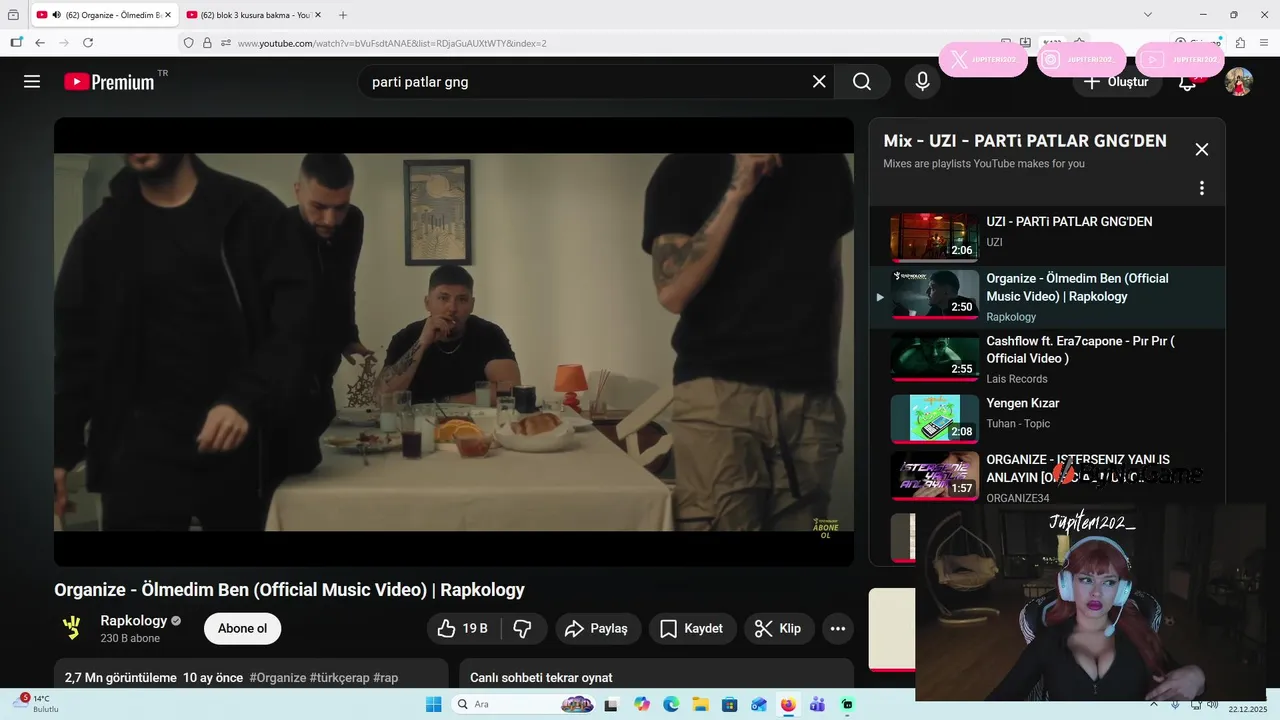
Task: Open Firefox from the taskbar
Action: [788, 704]
